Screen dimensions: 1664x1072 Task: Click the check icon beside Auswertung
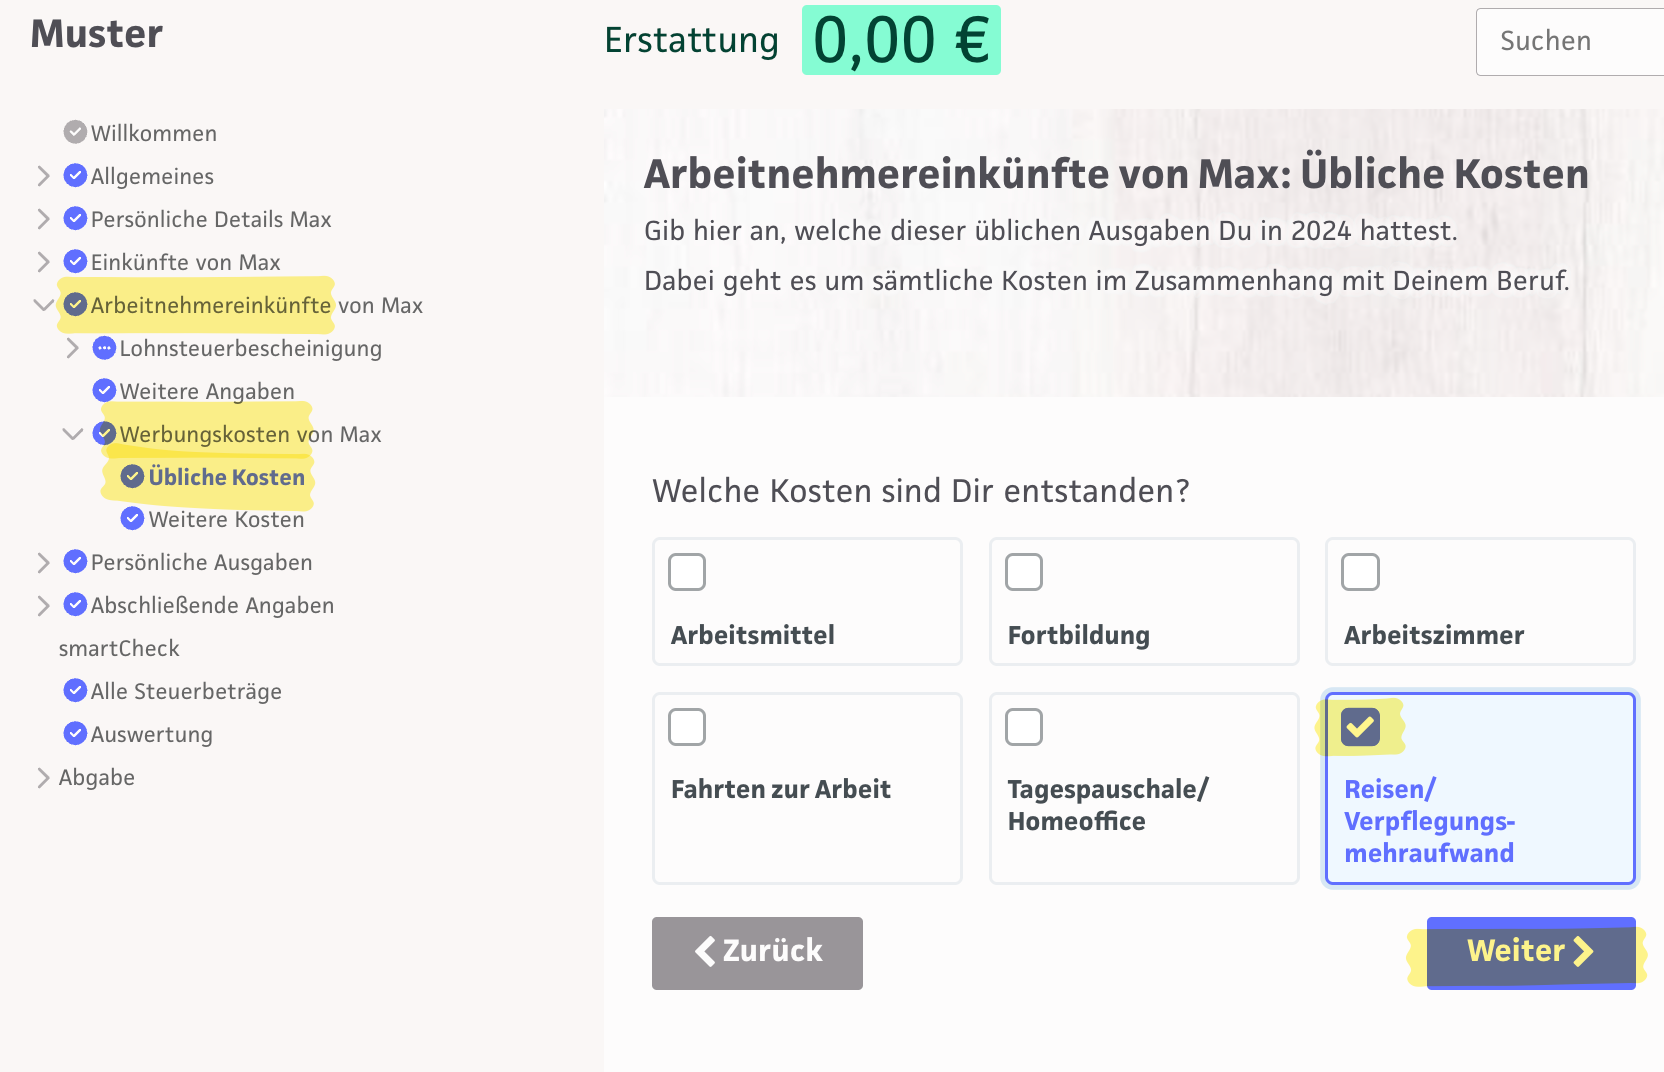click(75, 733)
